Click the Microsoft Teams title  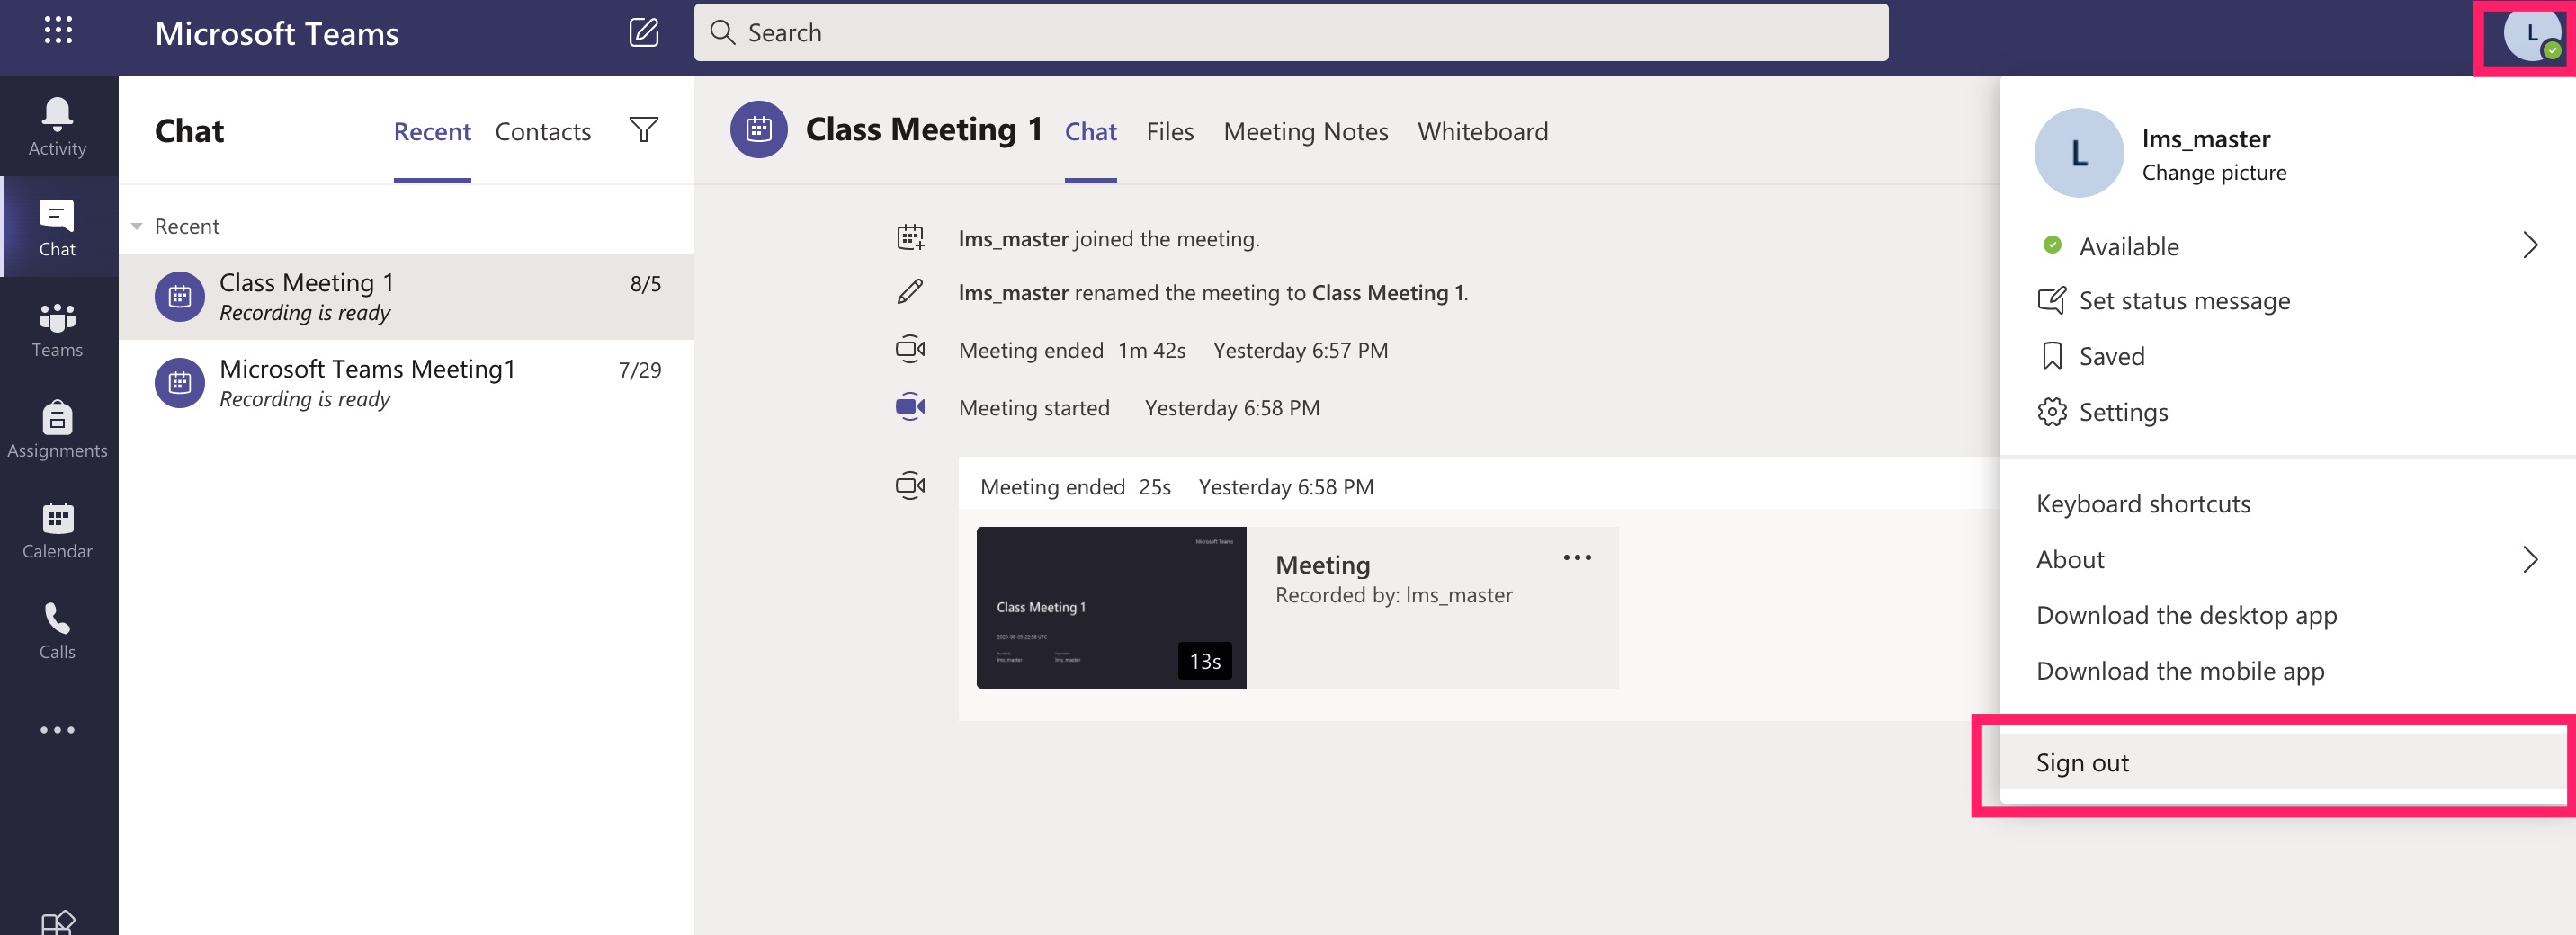tap(276, 33)
